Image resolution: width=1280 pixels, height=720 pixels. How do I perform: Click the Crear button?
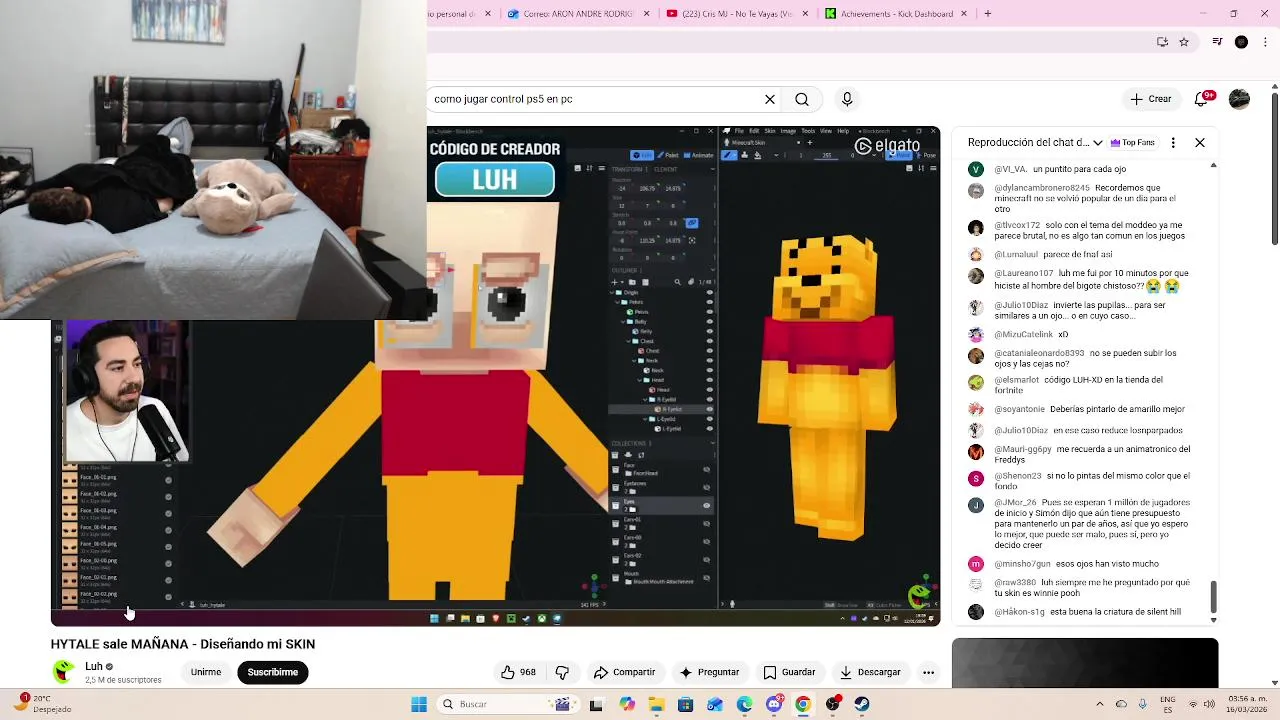pos(1151,99)
